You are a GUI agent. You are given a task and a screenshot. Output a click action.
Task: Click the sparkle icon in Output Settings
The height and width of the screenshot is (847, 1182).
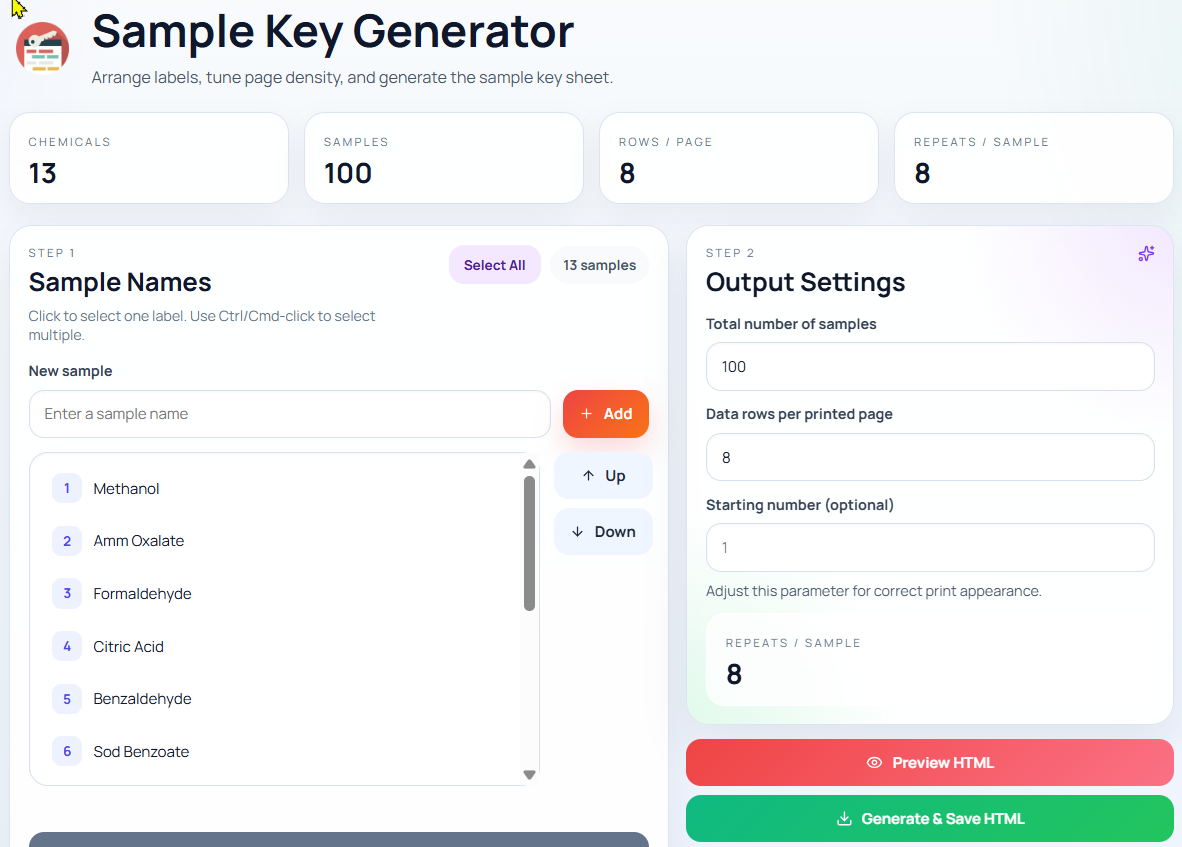1146,254
